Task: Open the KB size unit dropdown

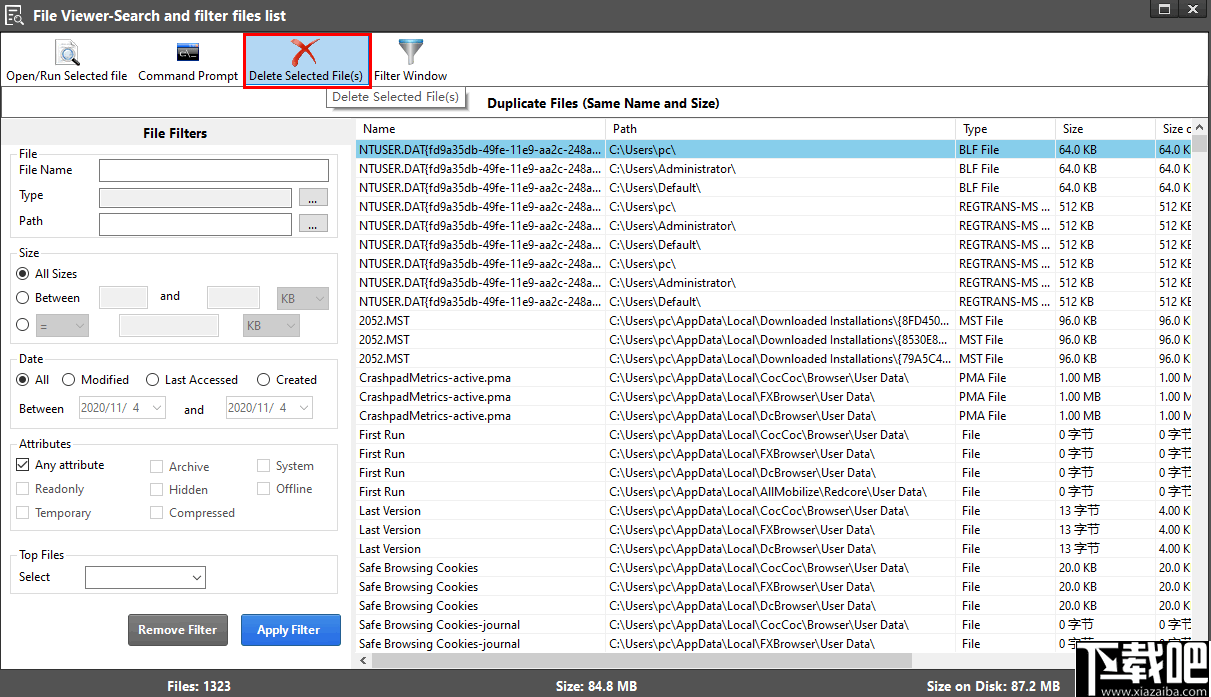Action: pyautogui.click(x=301, y=297)
